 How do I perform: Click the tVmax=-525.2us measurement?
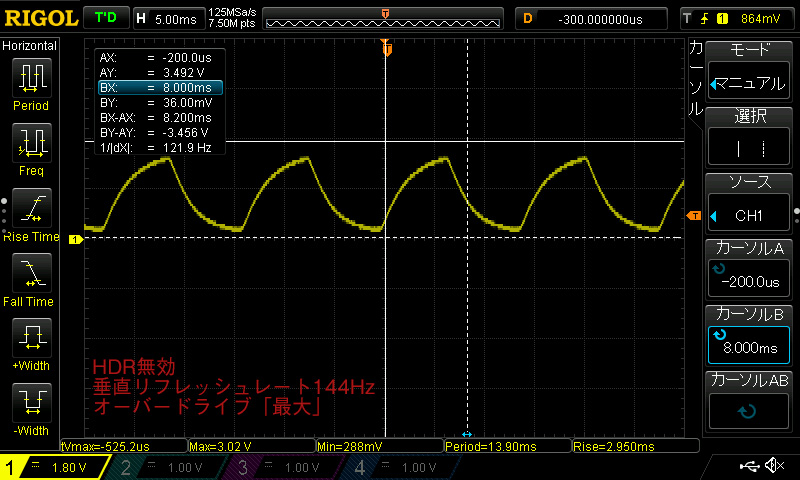click(x=124, y=446)
